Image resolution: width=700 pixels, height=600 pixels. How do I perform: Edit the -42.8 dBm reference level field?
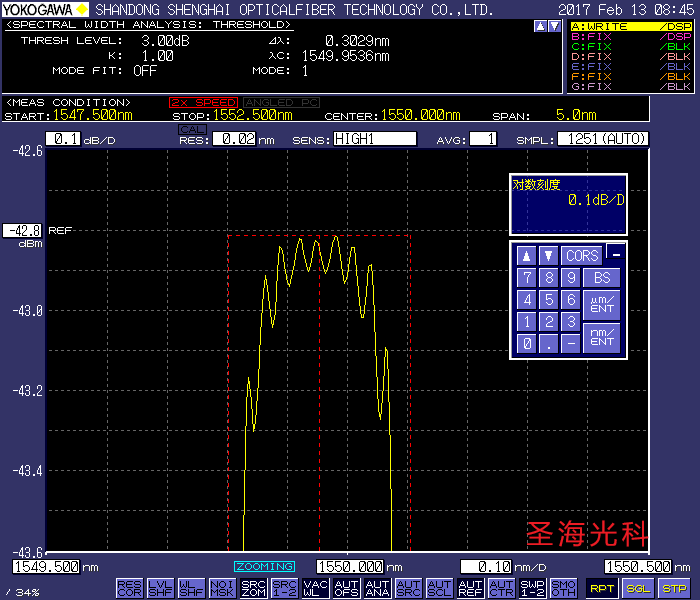pos(22,231)
